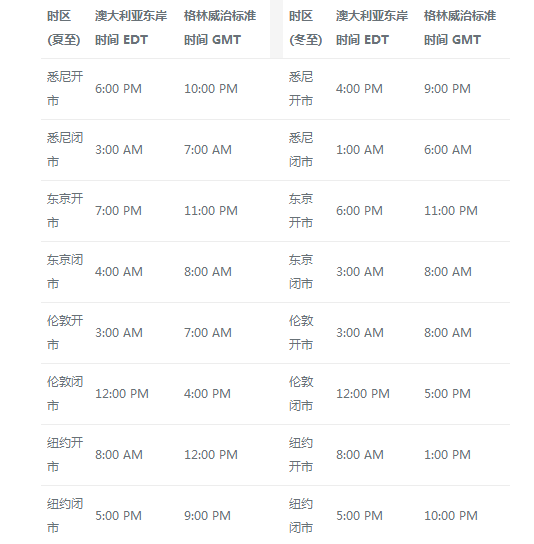Viewport: 534px width, 544px height.
Task: Click the 时区 (夏至) column header
Action: 64,28
